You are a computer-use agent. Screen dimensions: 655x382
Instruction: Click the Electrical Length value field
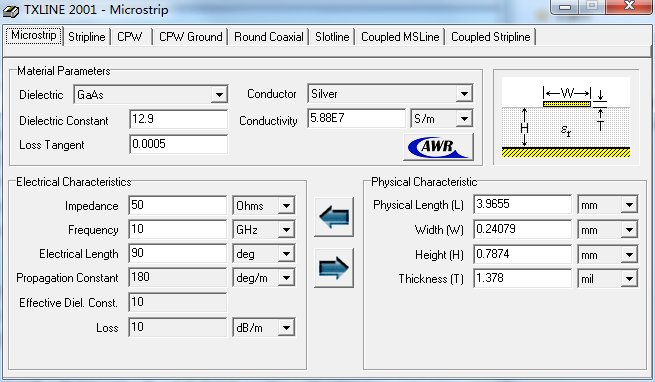tap(178, 253)
